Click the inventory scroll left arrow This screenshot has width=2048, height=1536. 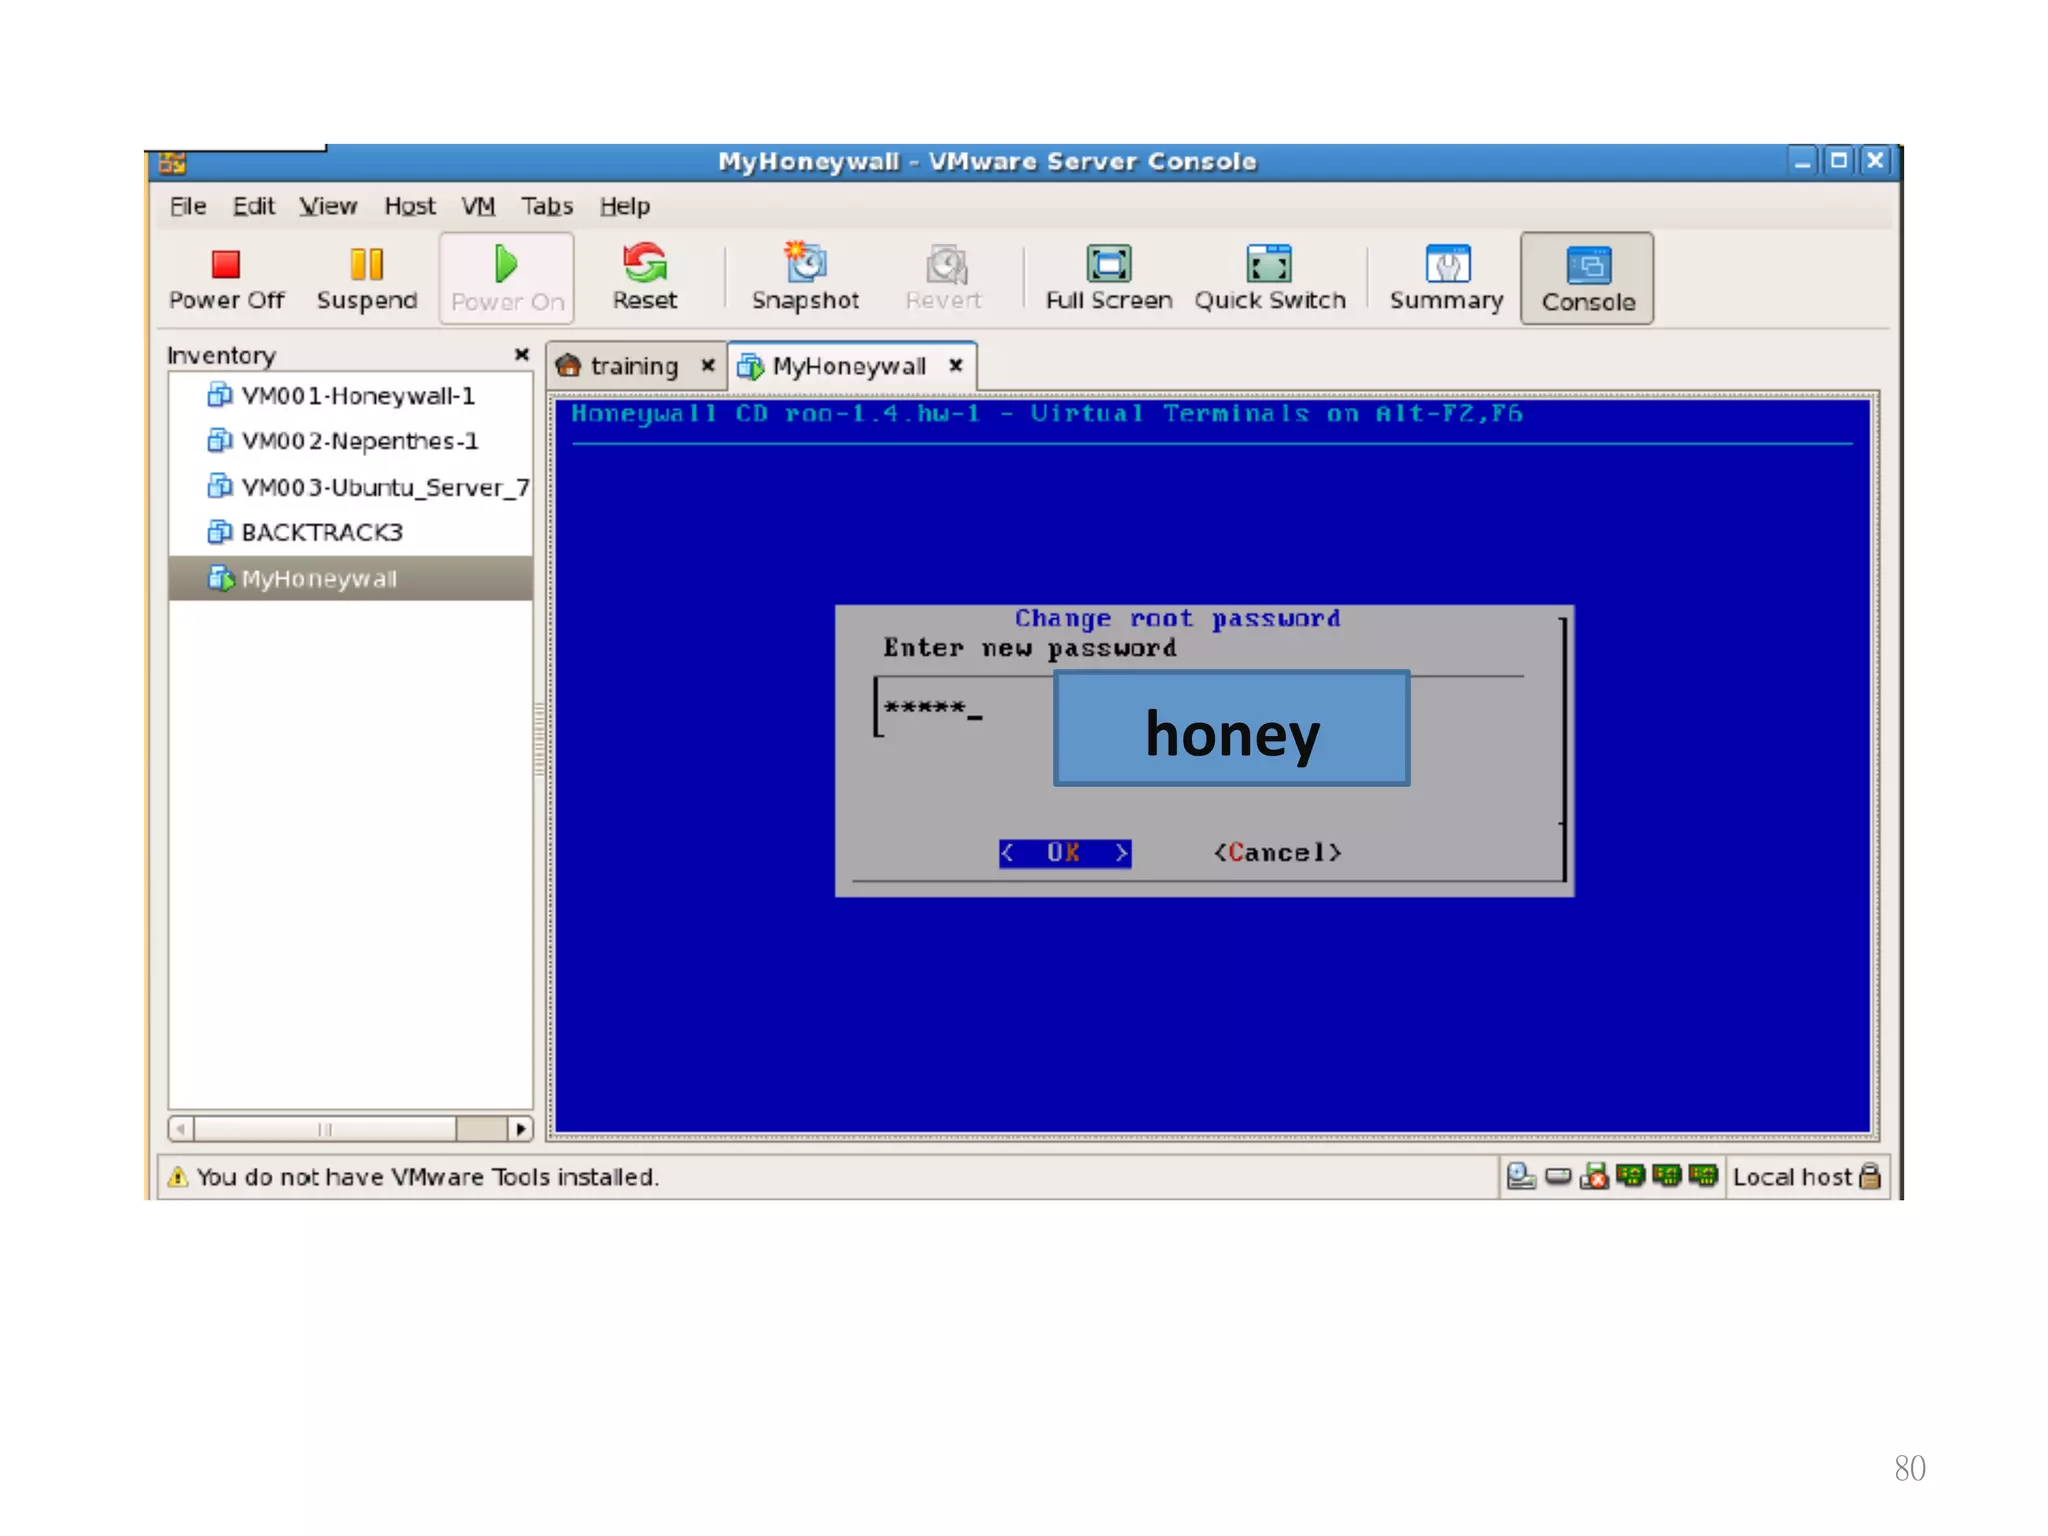pos(181,1129)
